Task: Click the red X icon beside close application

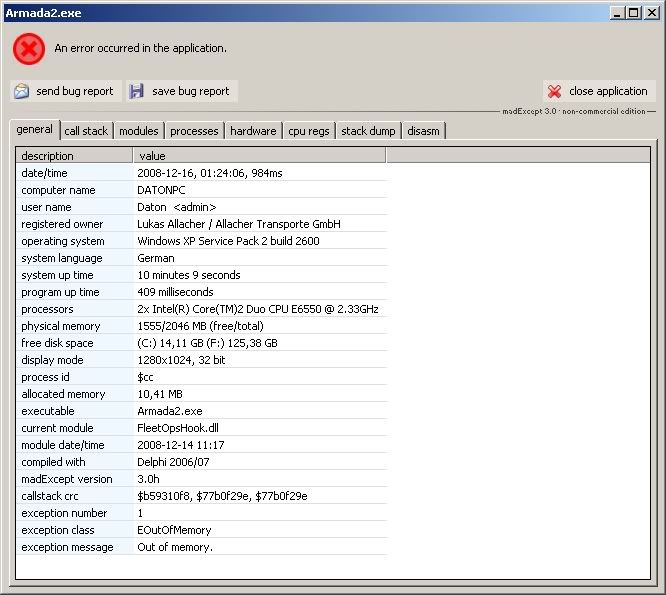Action: tap(554, 91)
